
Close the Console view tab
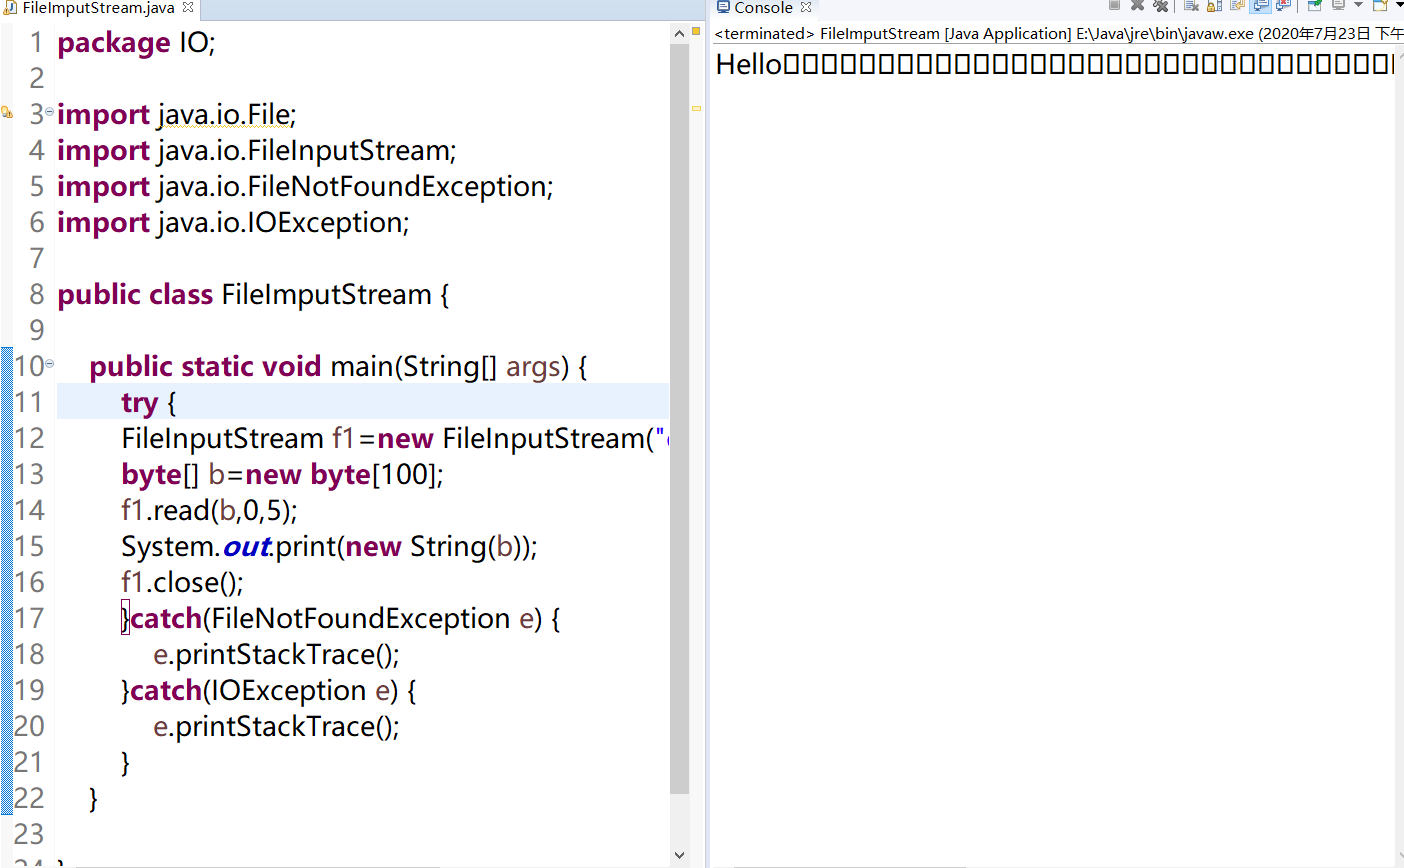click(806, 7)
